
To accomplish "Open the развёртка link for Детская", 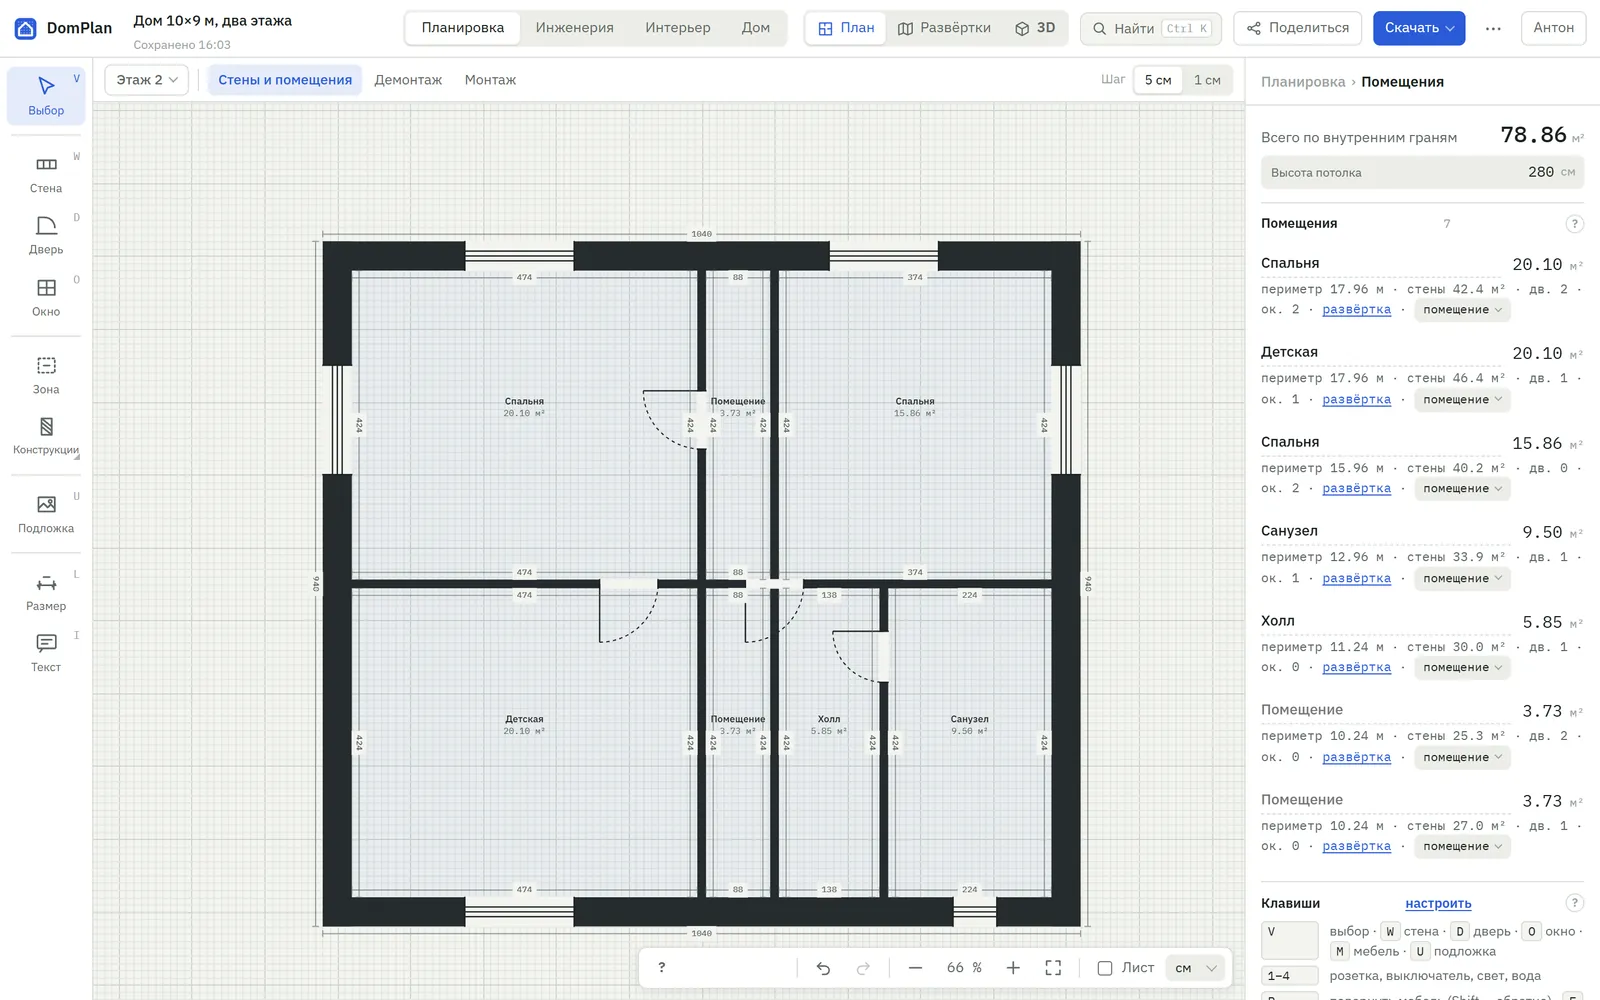I will [1356, 400].
